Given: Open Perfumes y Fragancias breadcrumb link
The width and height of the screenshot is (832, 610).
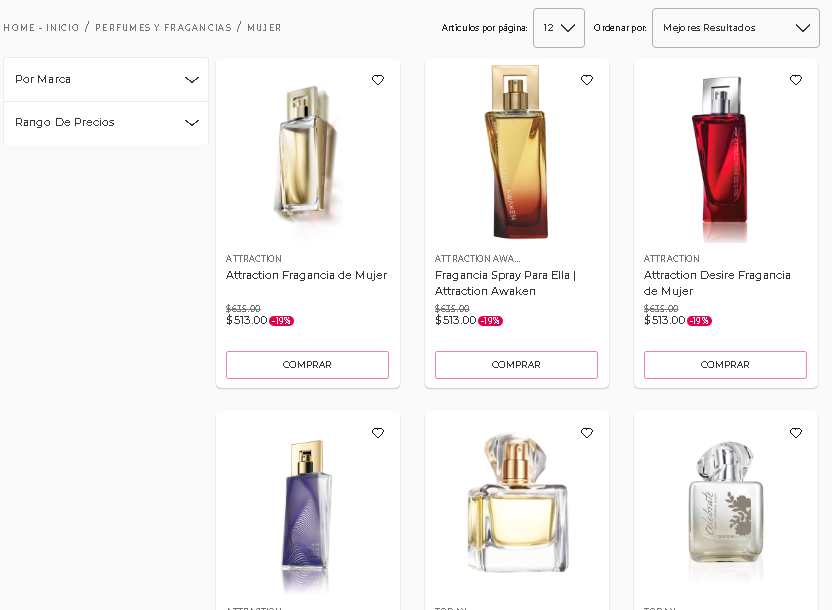Looking at the screenshot, I should coord(163,28).
